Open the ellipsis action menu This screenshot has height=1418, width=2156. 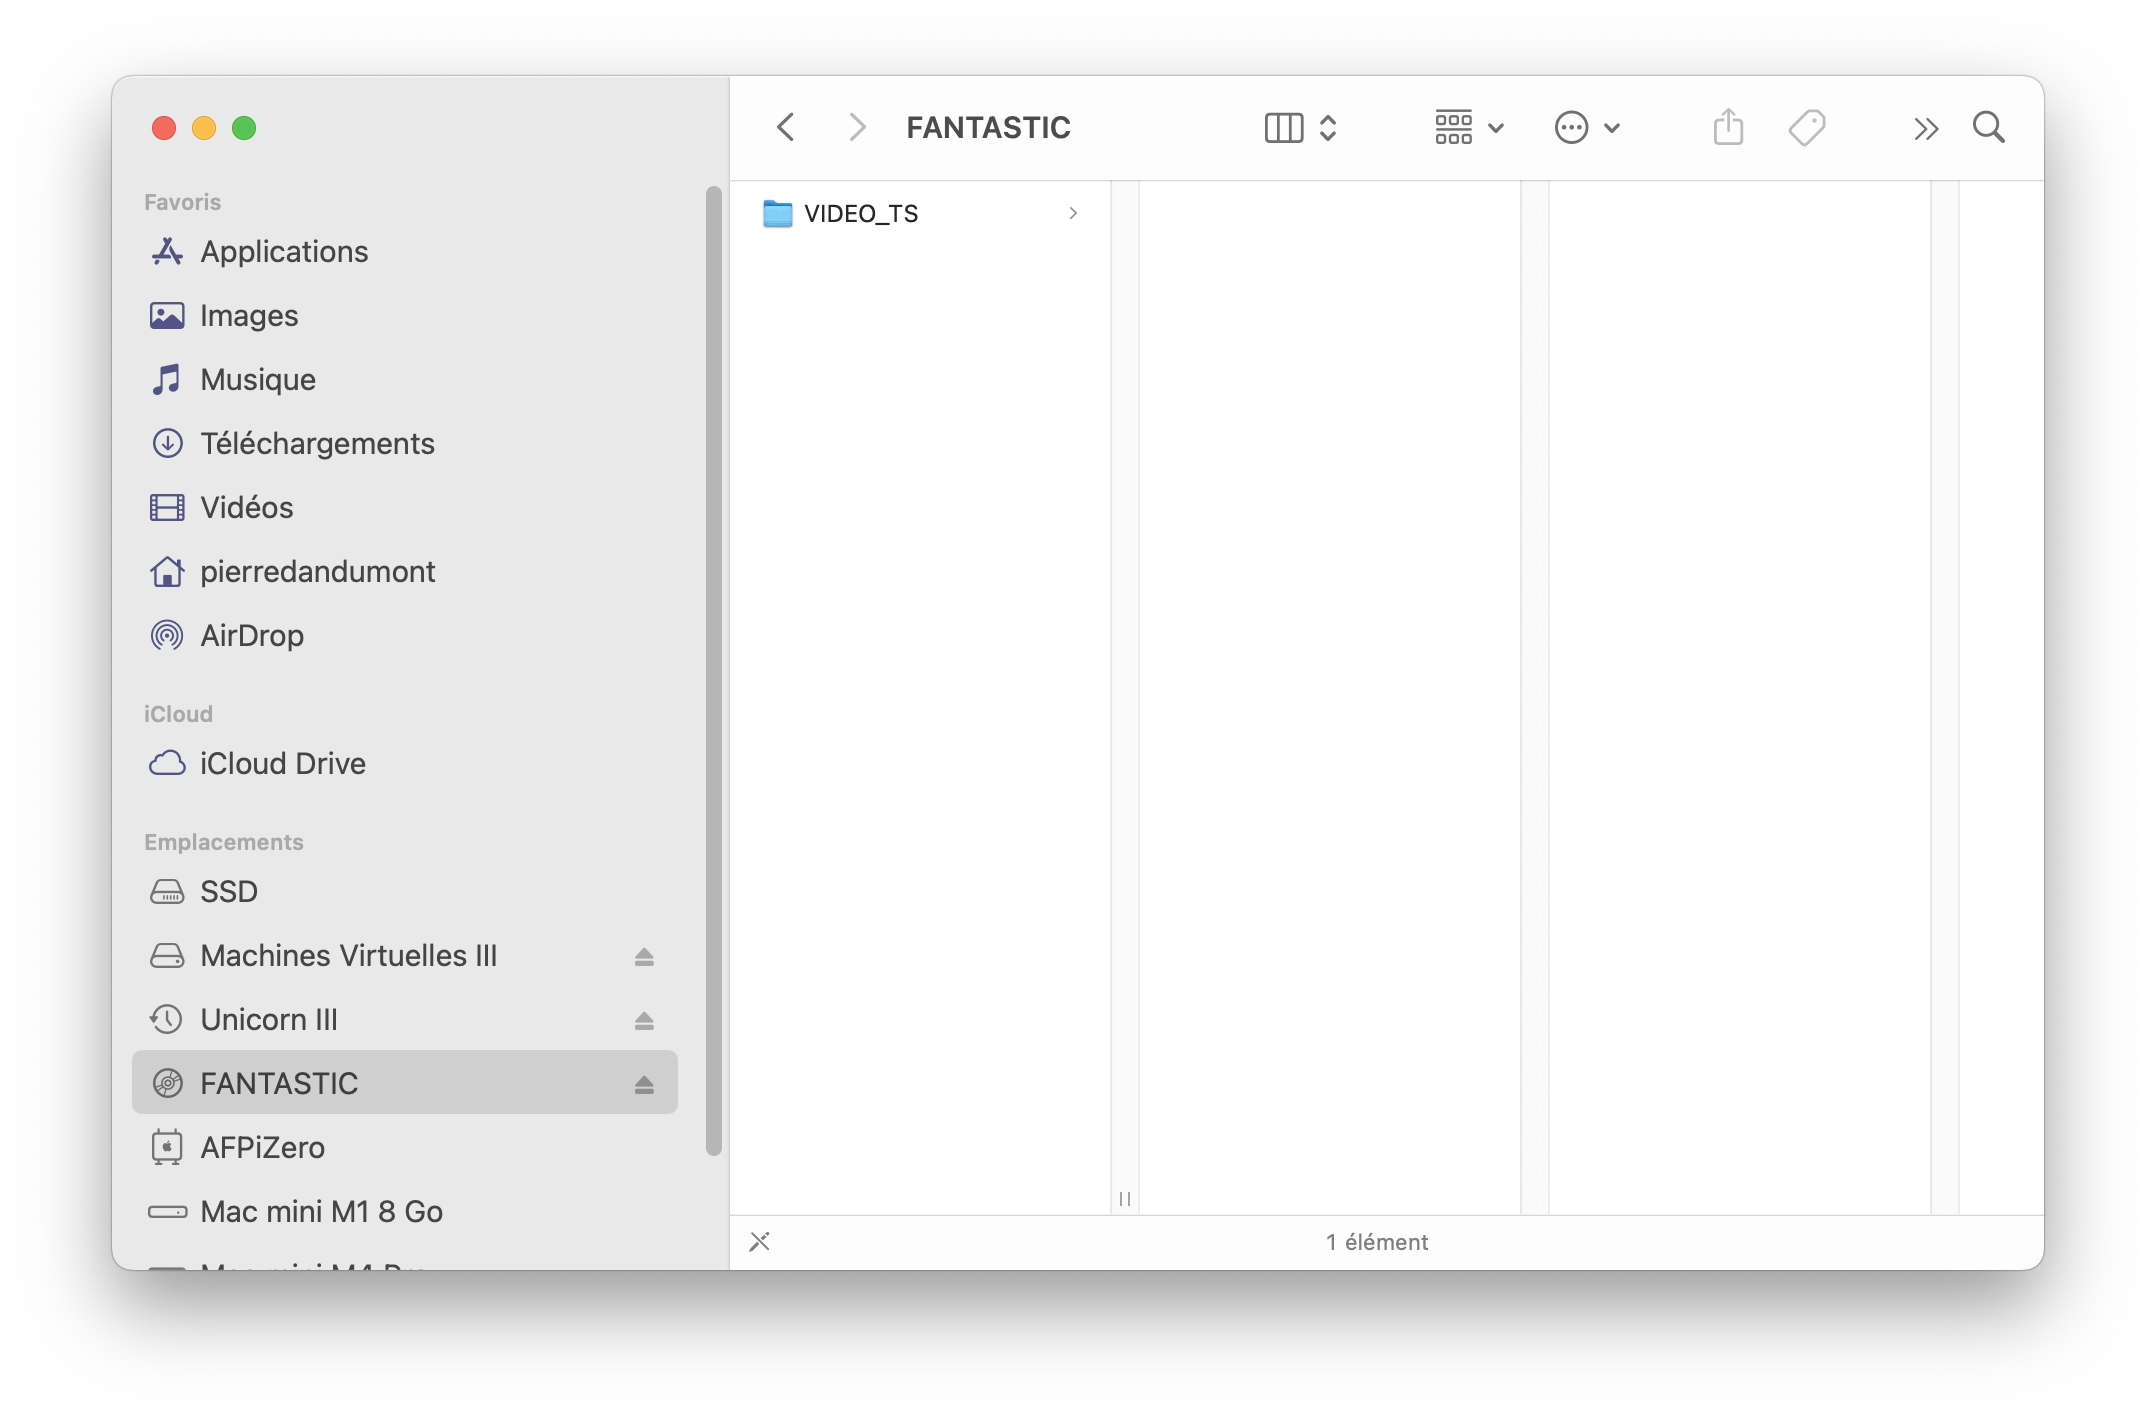(1586, 128)
